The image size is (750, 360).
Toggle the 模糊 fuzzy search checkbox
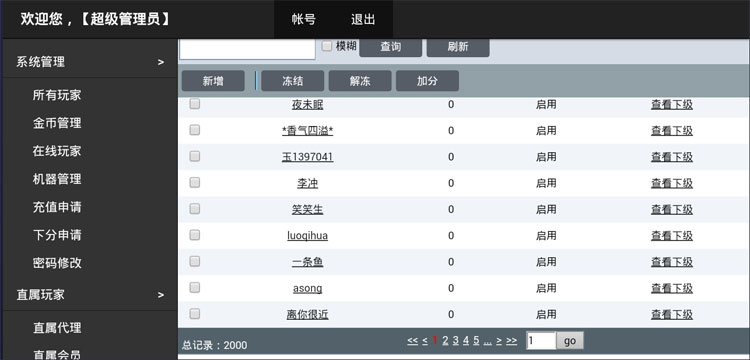(x=327, y=46)
